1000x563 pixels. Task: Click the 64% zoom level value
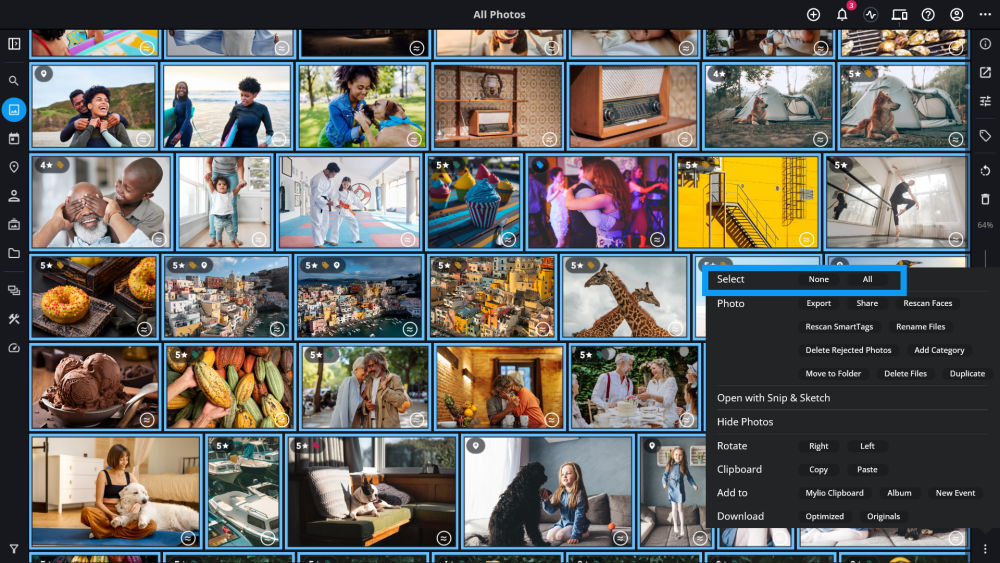tap(985, 225)
